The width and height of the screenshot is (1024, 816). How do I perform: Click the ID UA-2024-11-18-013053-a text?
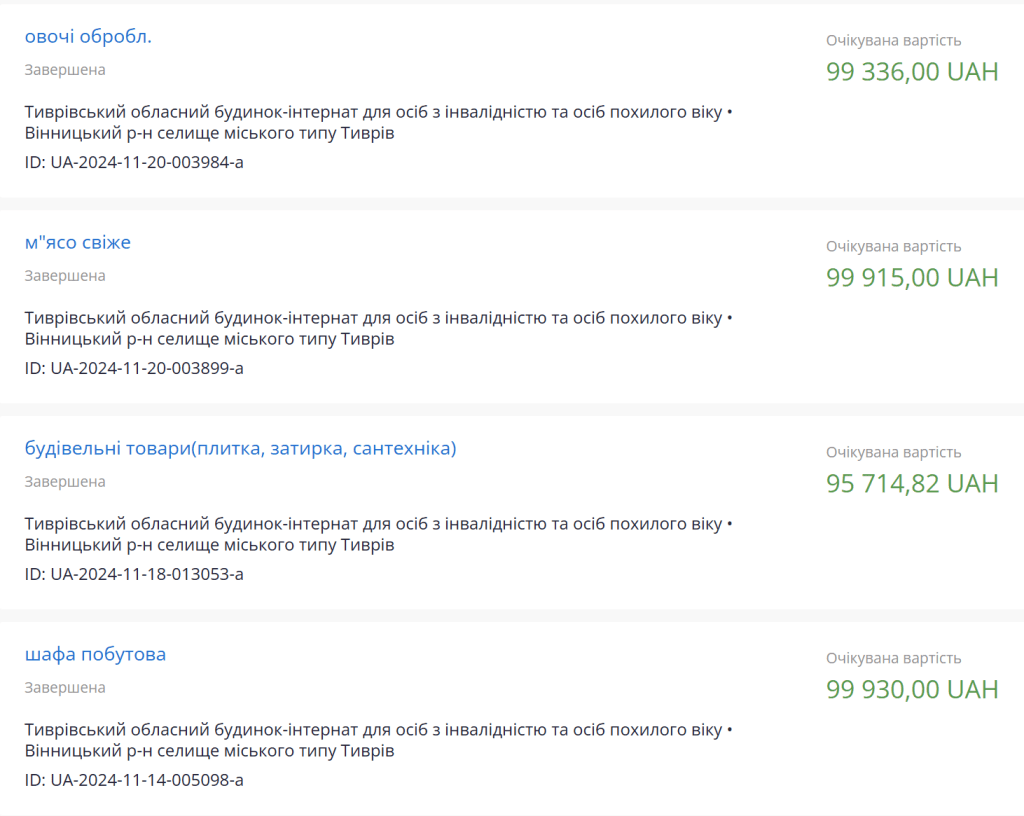[134, 574]
